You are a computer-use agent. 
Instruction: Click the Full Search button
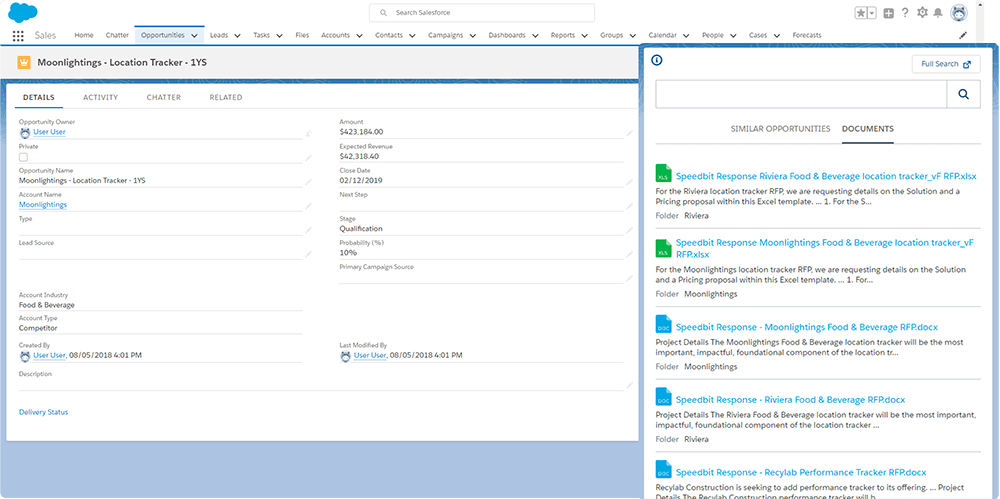click(946, 64)
